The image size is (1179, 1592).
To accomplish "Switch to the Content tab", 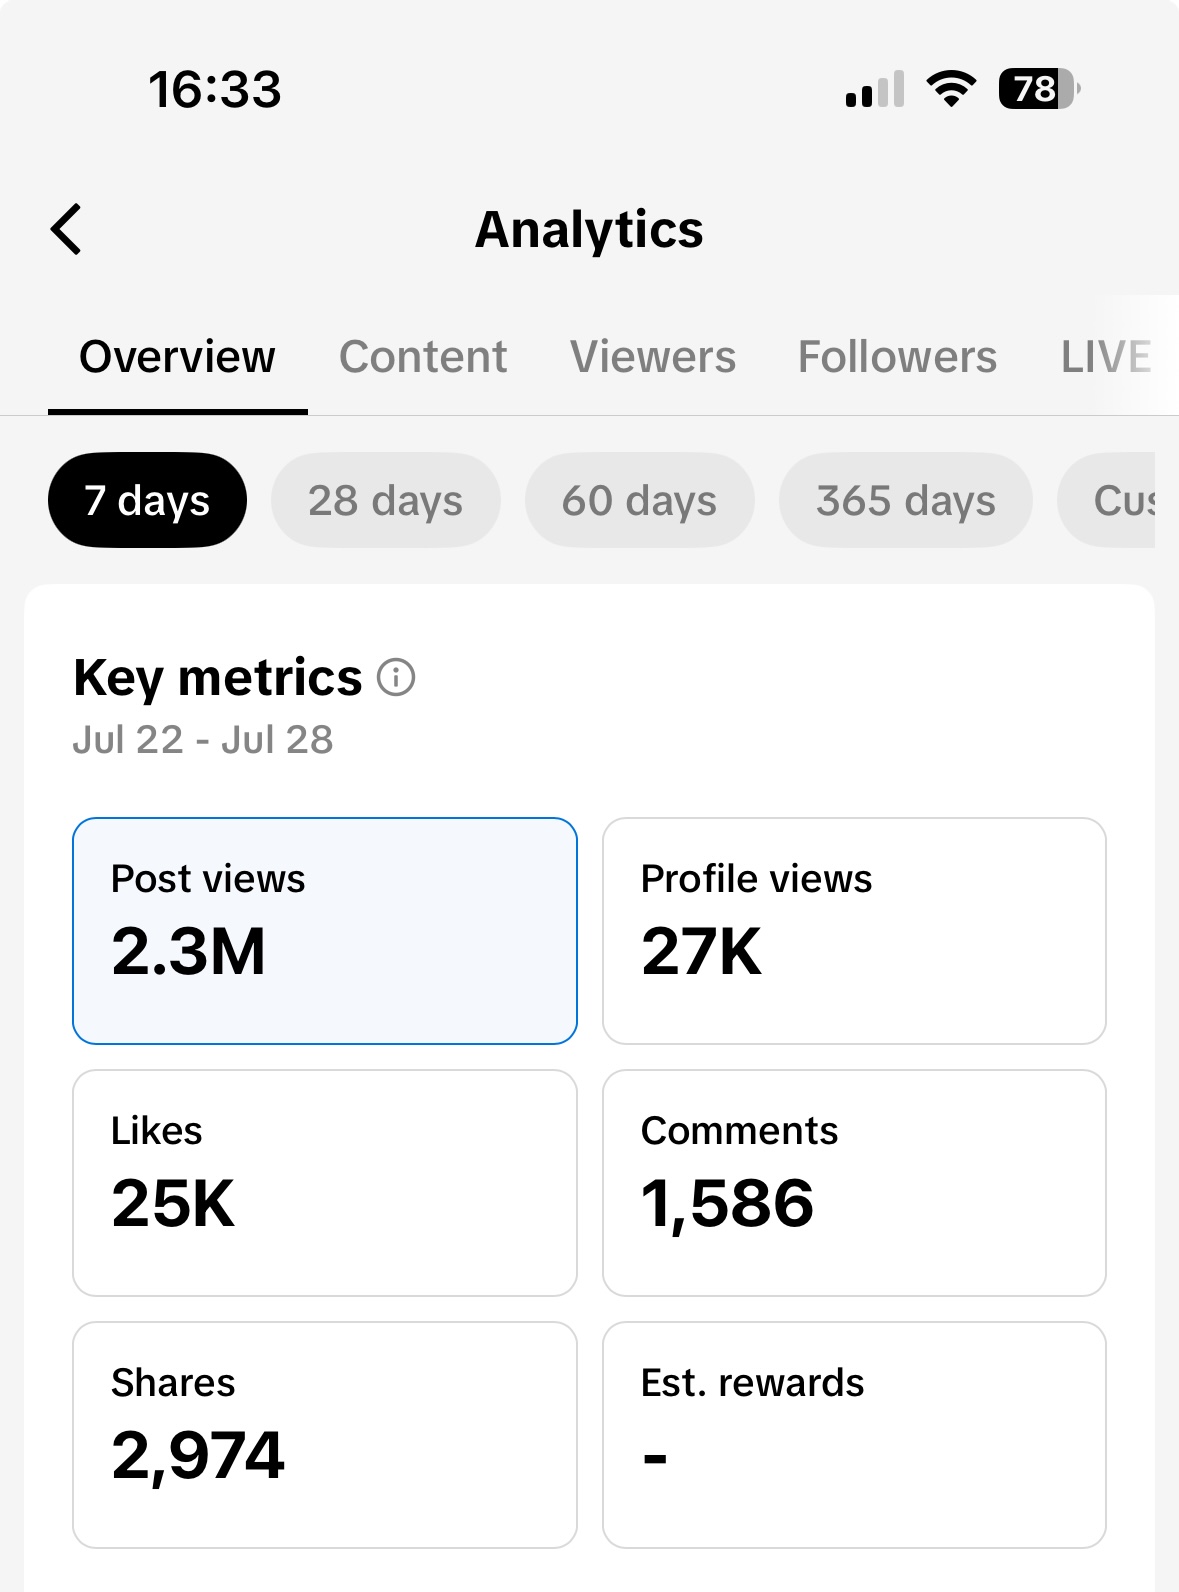I will tap(423, 357).
